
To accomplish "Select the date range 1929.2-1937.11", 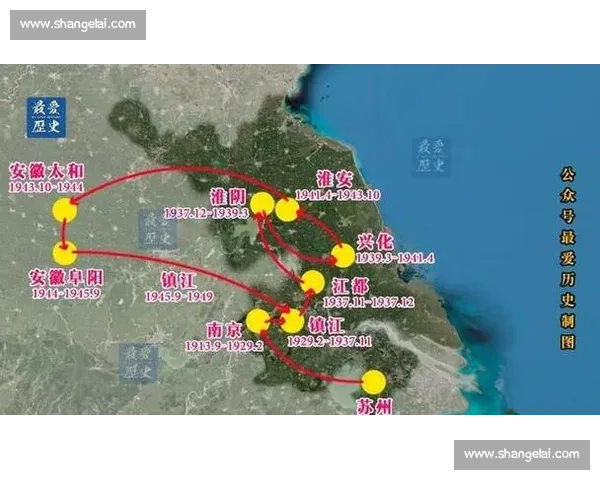I will click(x=329, y=341).
